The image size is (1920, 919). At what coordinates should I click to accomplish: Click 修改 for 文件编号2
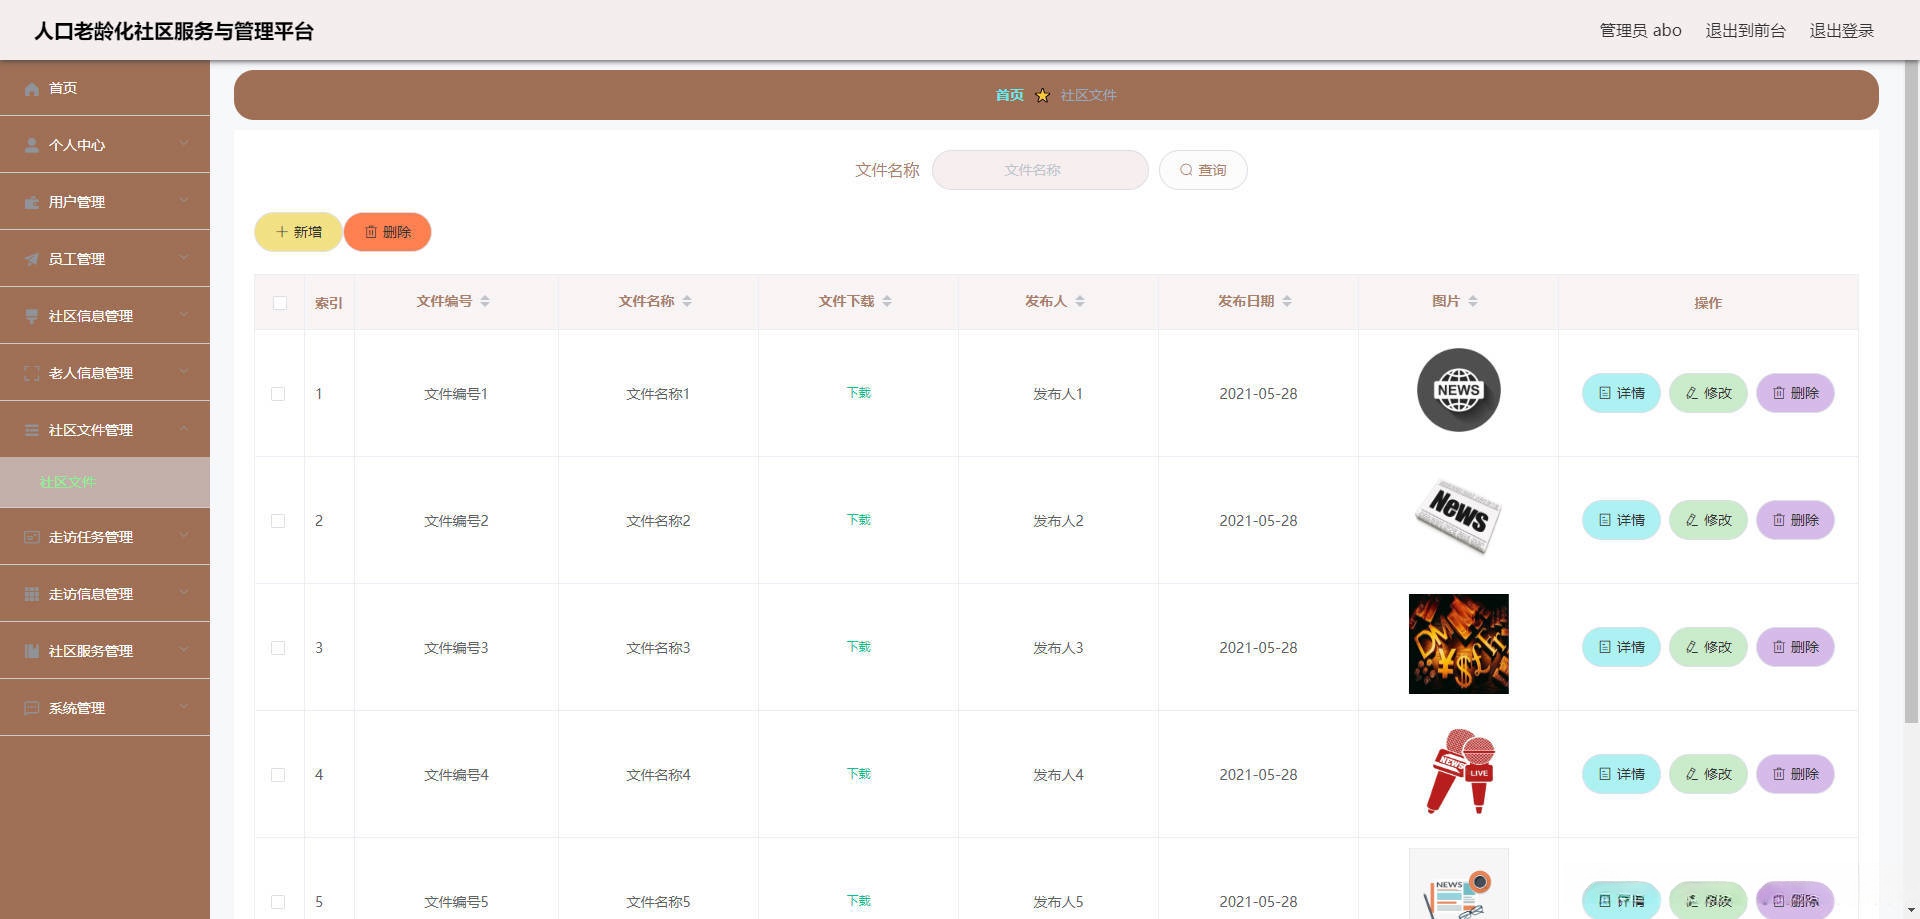(1708, 520)
